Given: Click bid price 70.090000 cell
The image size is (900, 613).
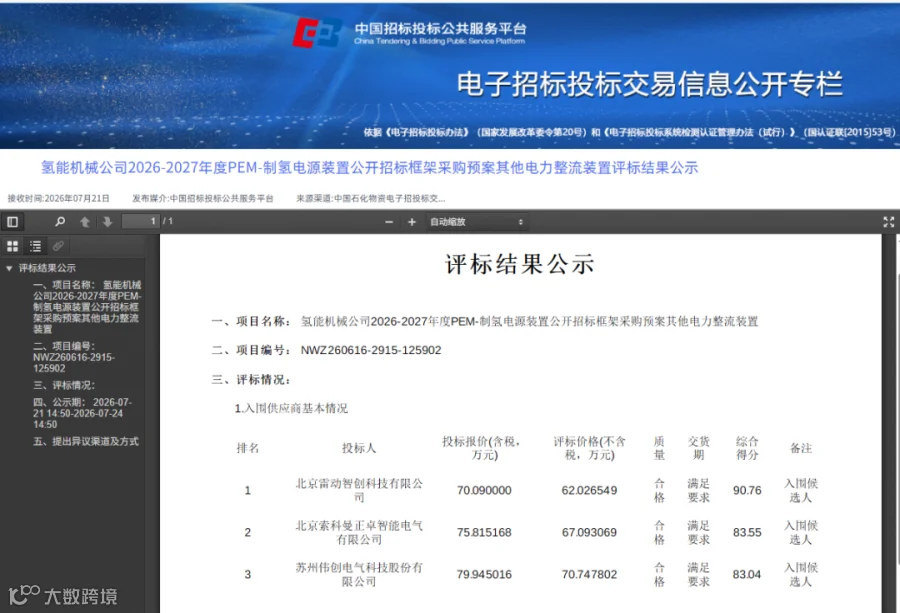Looking at the screenshot, I should [x=484, y=490].
